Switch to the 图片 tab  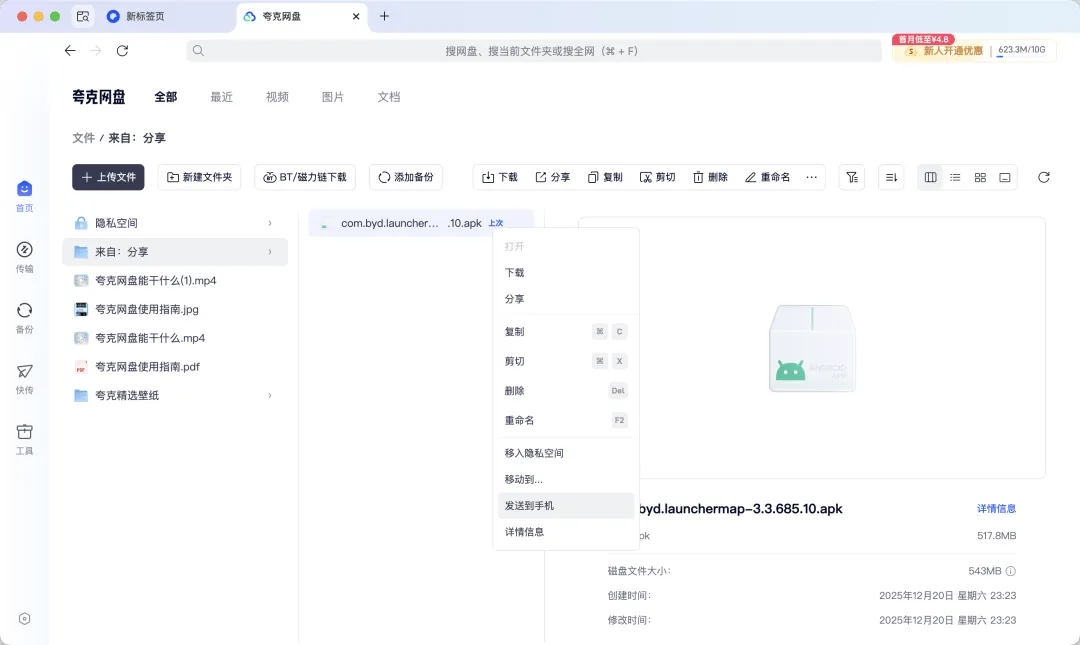coord(333,97)
